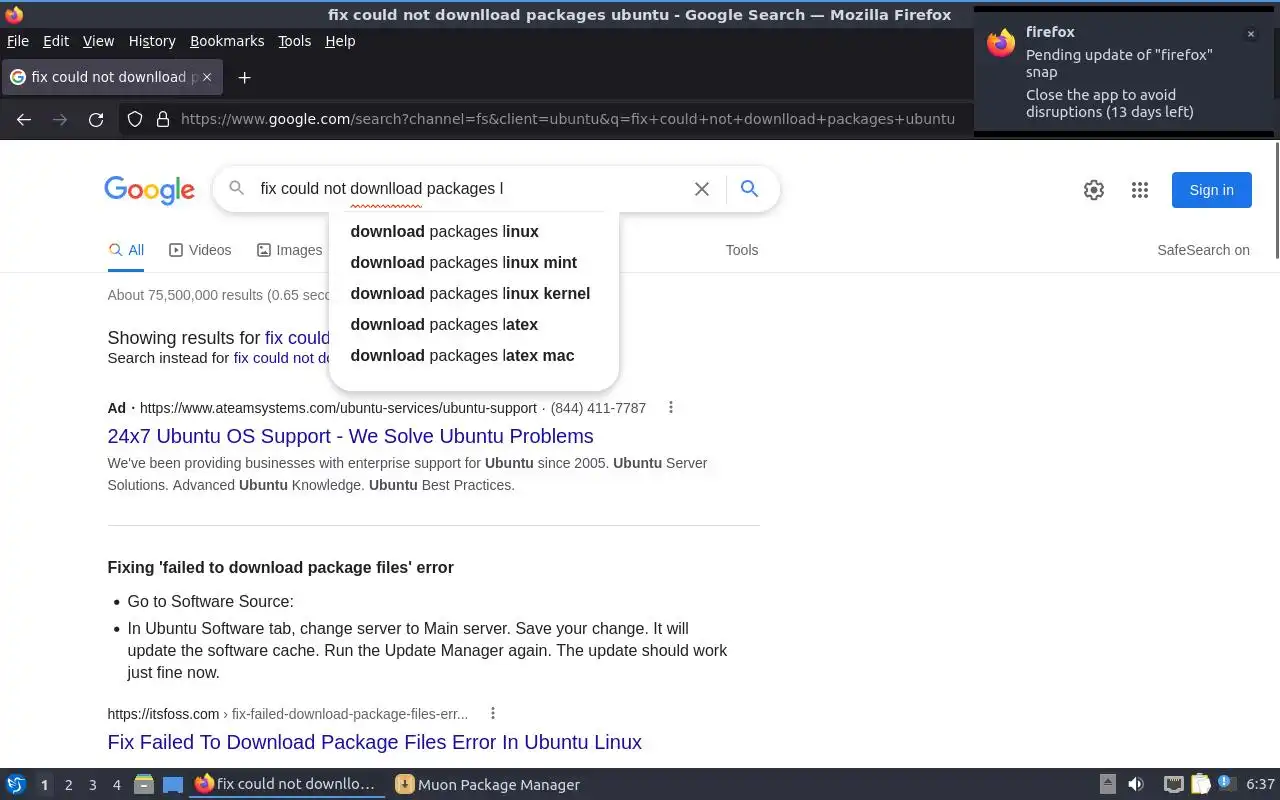Select the All results tab
This screenshot has width=1280, height=800.
(x=126, y=250)
